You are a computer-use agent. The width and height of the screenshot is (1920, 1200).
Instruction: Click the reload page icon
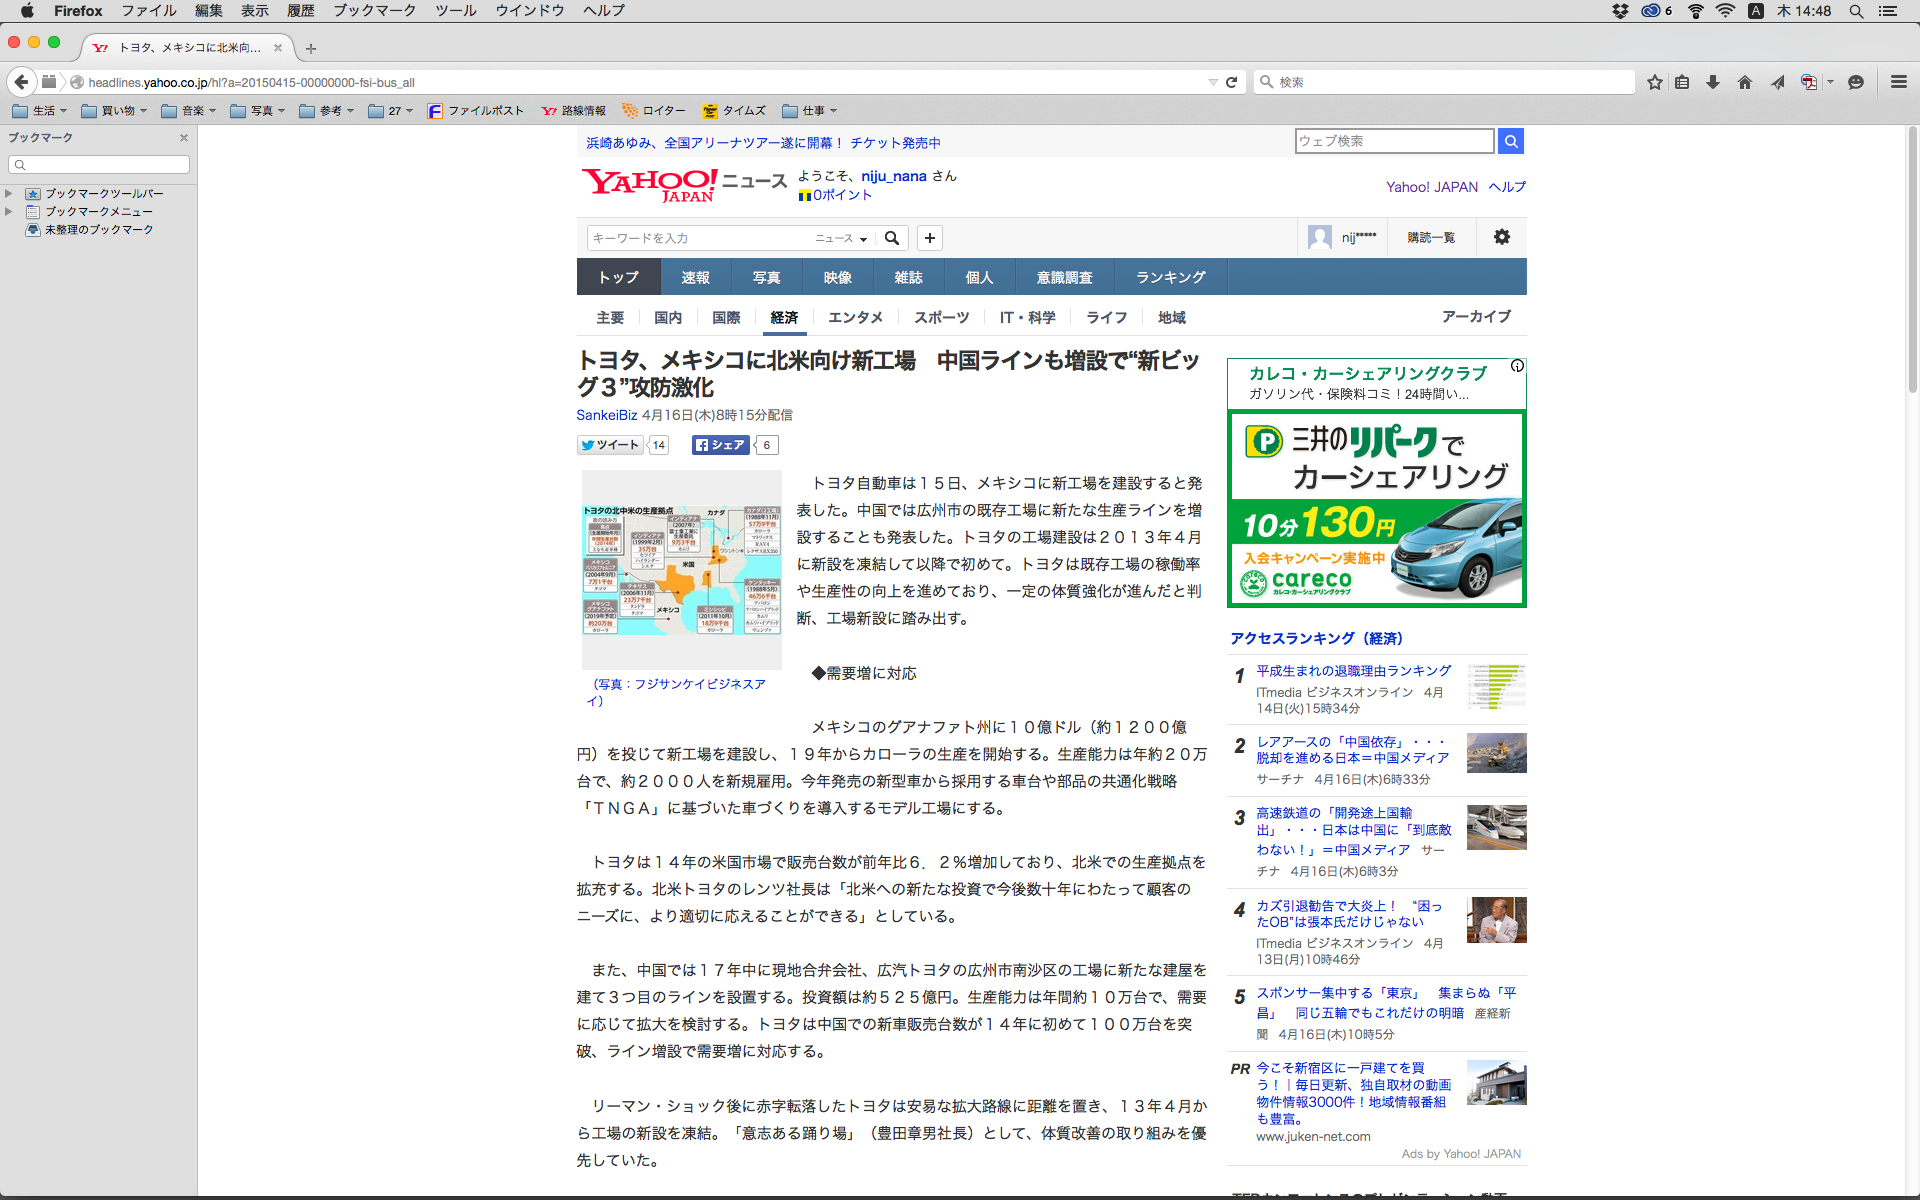pos(1232,82)
